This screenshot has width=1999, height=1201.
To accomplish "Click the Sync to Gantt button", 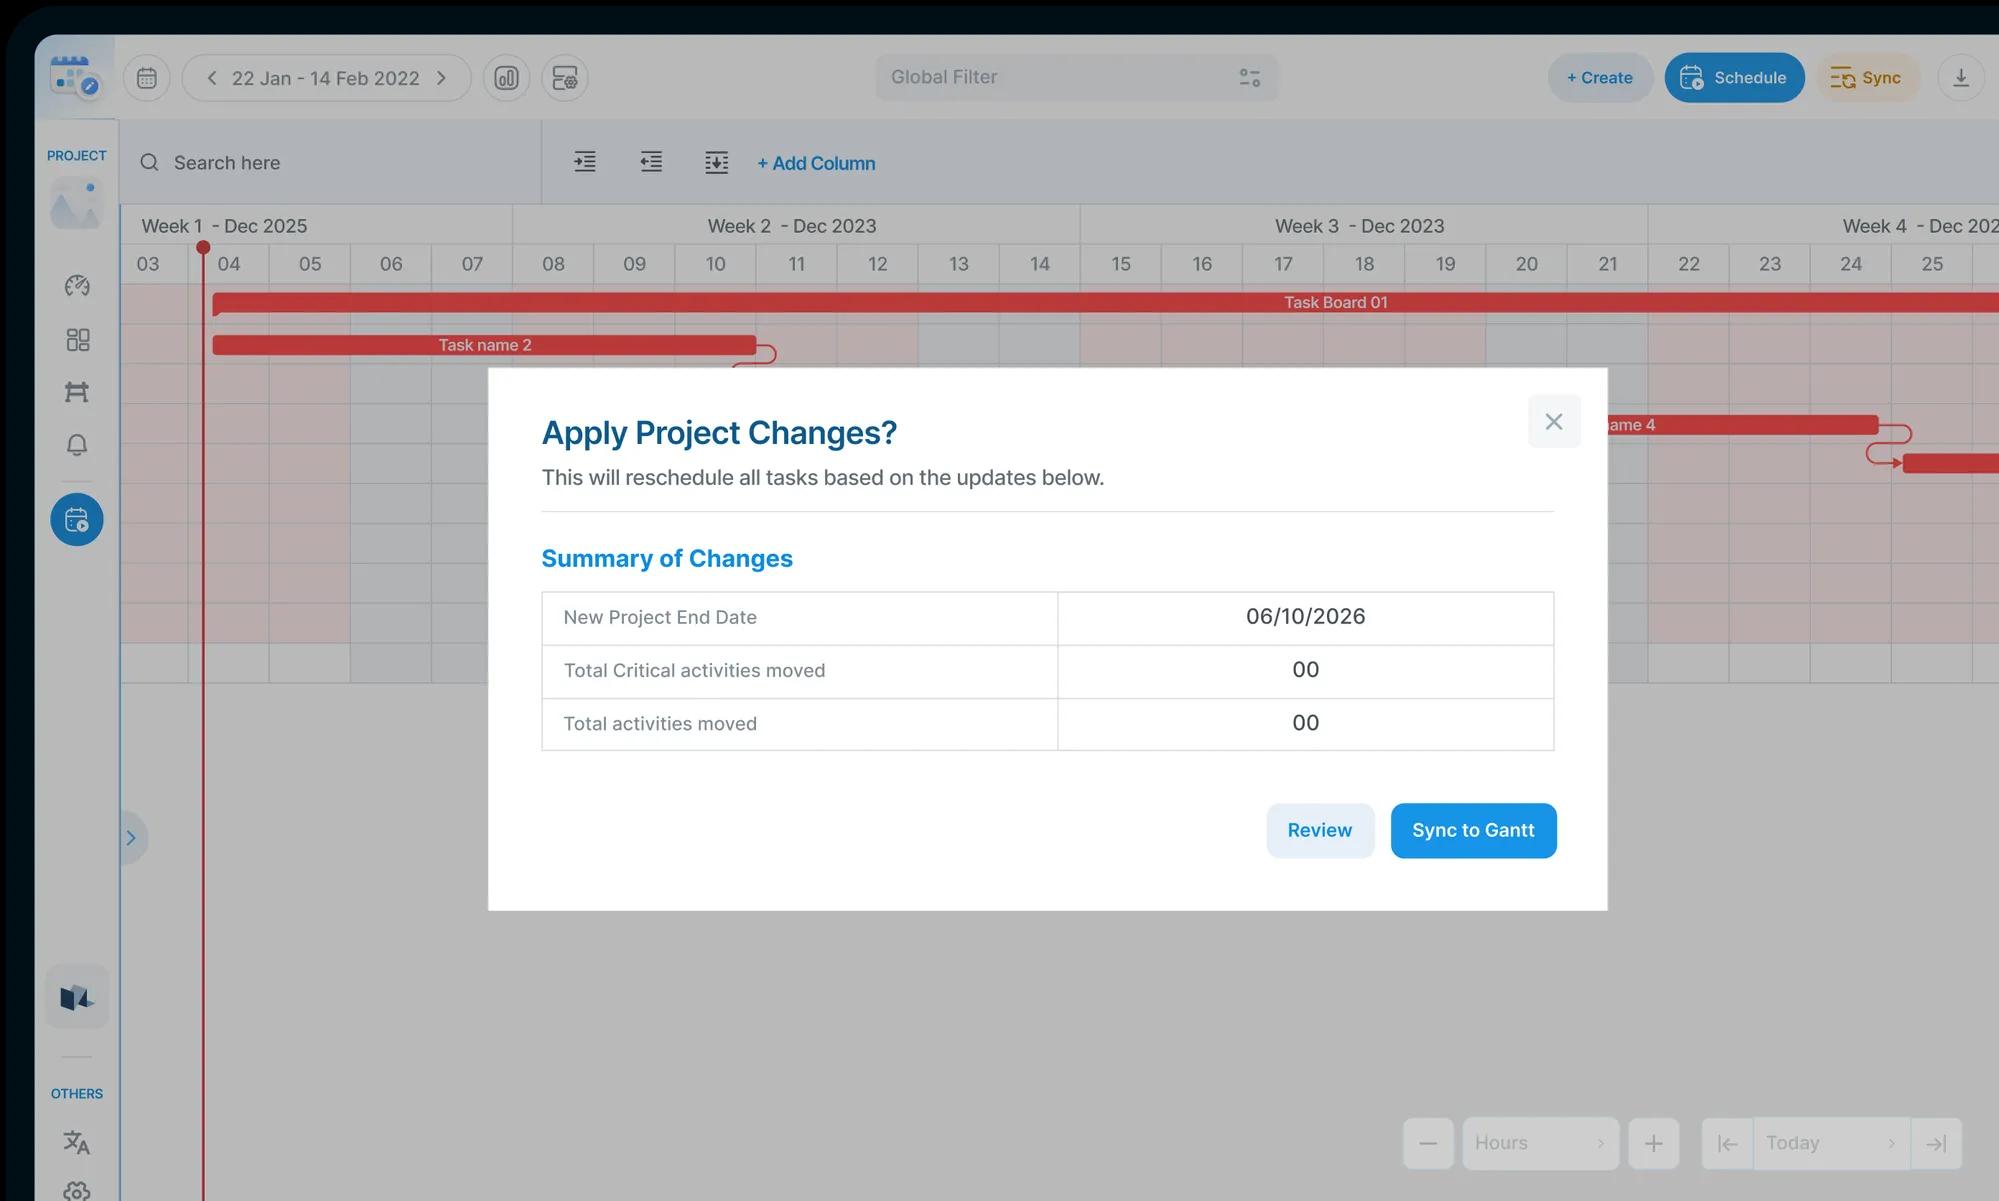I will (x=1474, y=830).
